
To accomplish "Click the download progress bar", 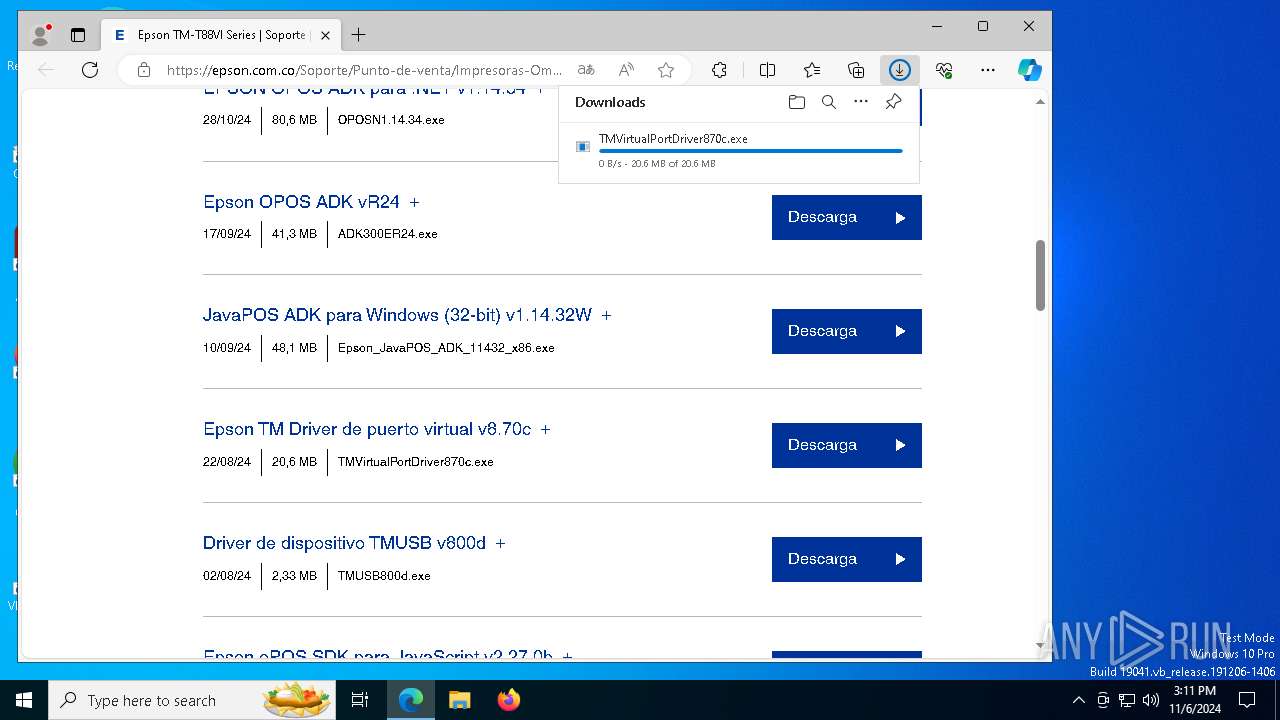I will click(x=750, y=151).
